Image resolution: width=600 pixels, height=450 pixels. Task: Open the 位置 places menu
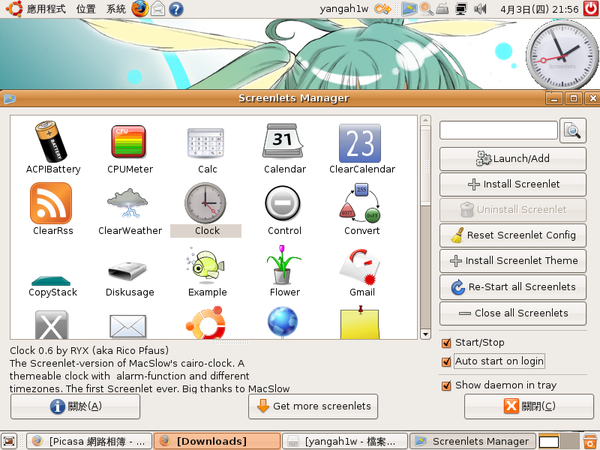pos(86,9)
